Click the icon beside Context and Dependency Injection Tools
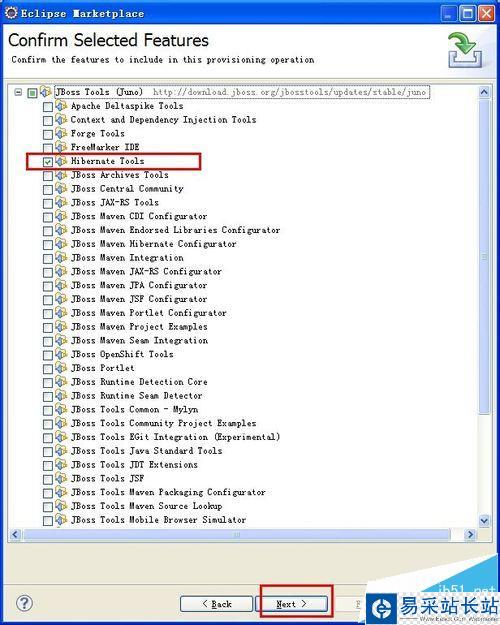 [x=61, y=120]
